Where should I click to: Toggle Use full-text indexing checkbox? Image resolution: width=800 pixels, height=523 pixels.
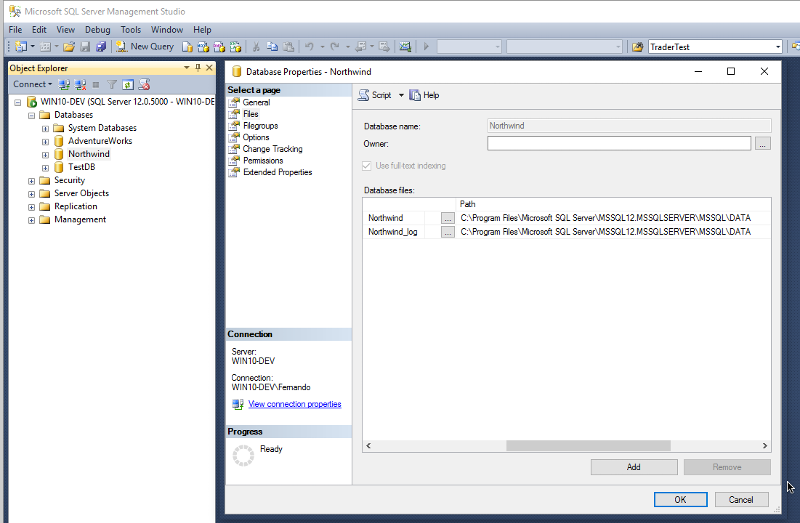(x=366, y=166)
